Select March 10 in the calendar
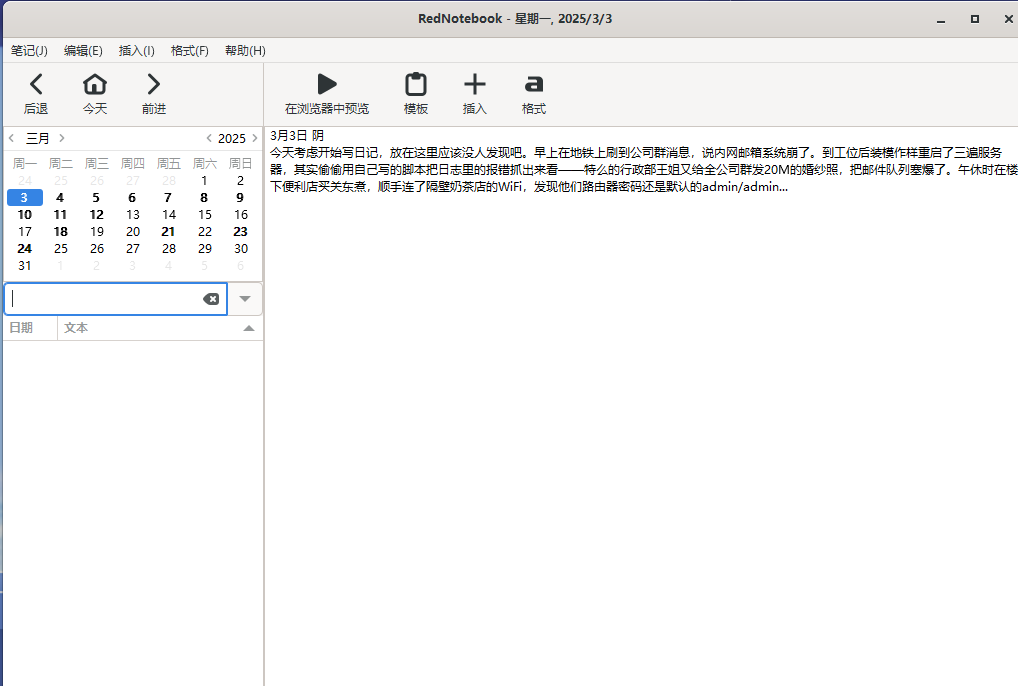The height and width of the screenshot is (686, 1018). pyautogui.click(x=25, y=214)
